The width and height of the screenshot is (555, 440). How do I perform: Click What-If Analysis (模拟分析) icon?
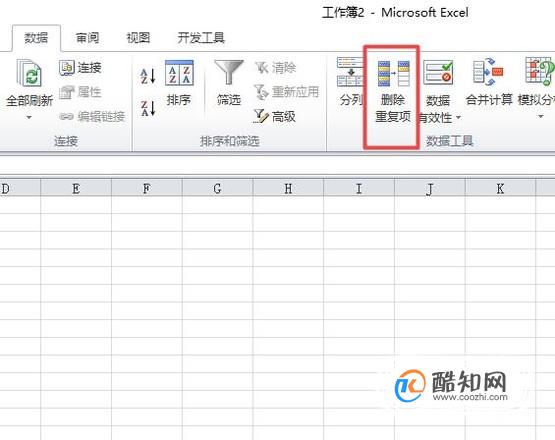[x=539, y=72]
